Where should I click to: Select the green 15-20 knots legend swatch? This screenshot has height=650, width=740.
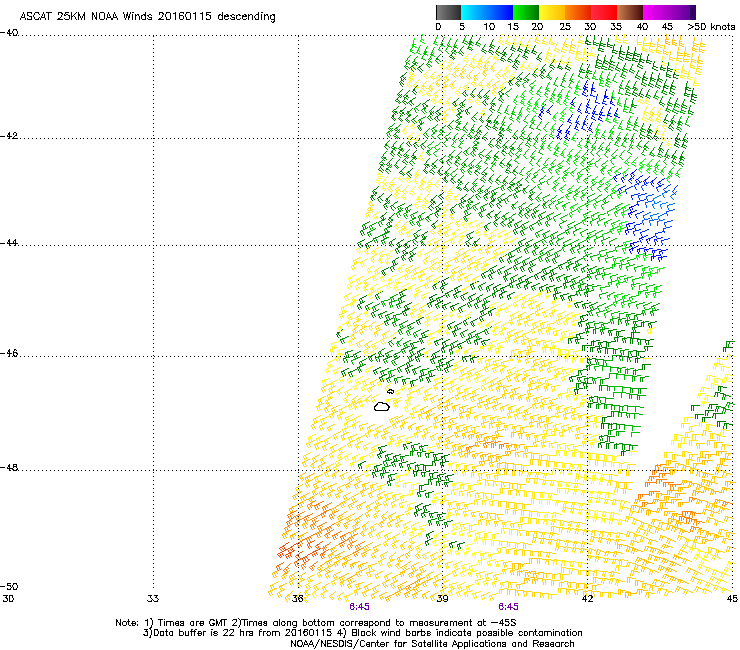click(x=526, y=12)
